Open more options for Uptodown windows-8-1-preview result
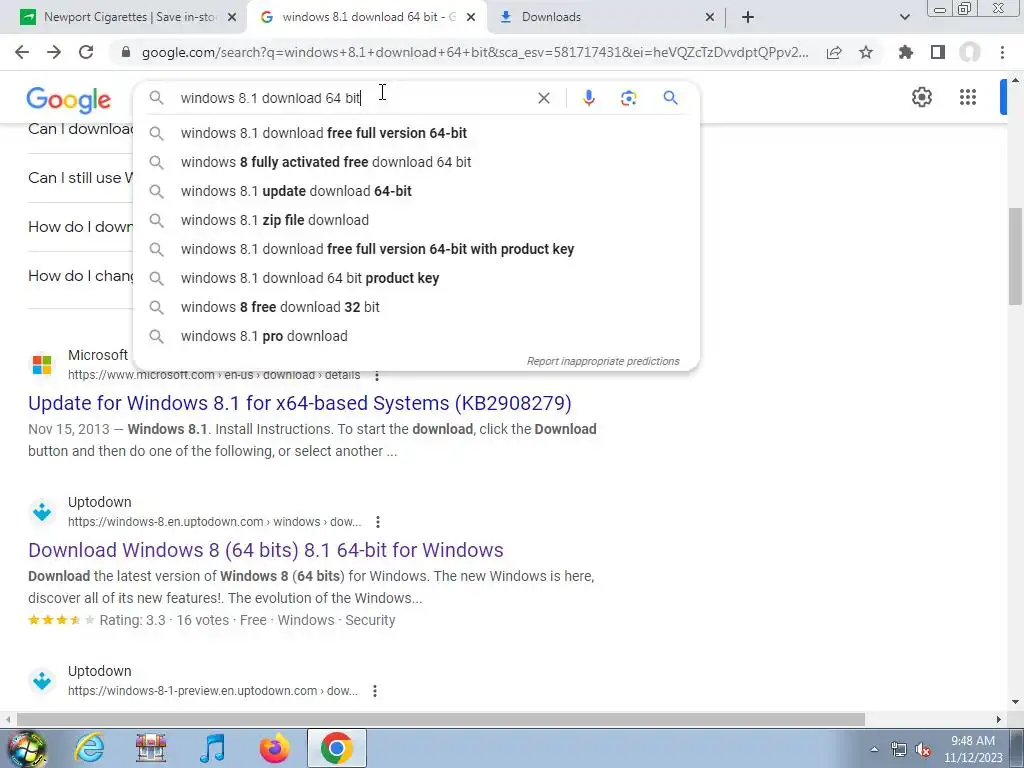 point(375,691)
